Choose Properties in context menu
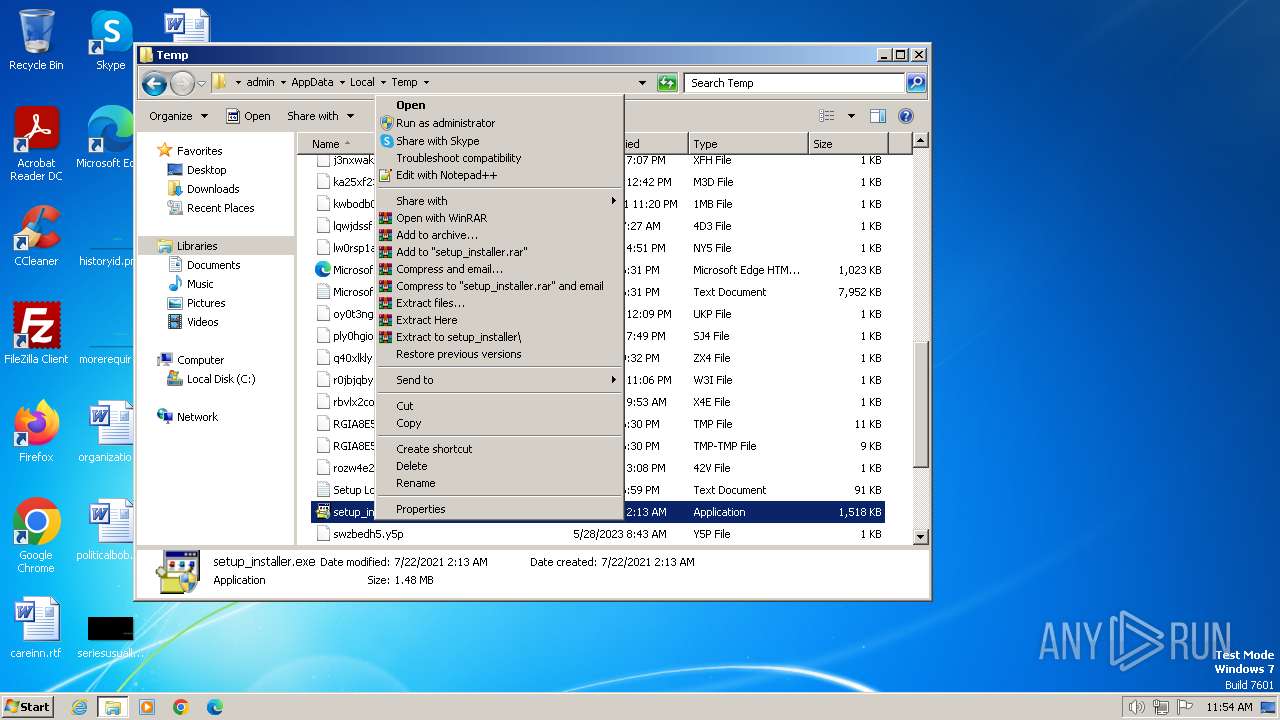This screenshot has width=1280, height=720. coord(500,509)
